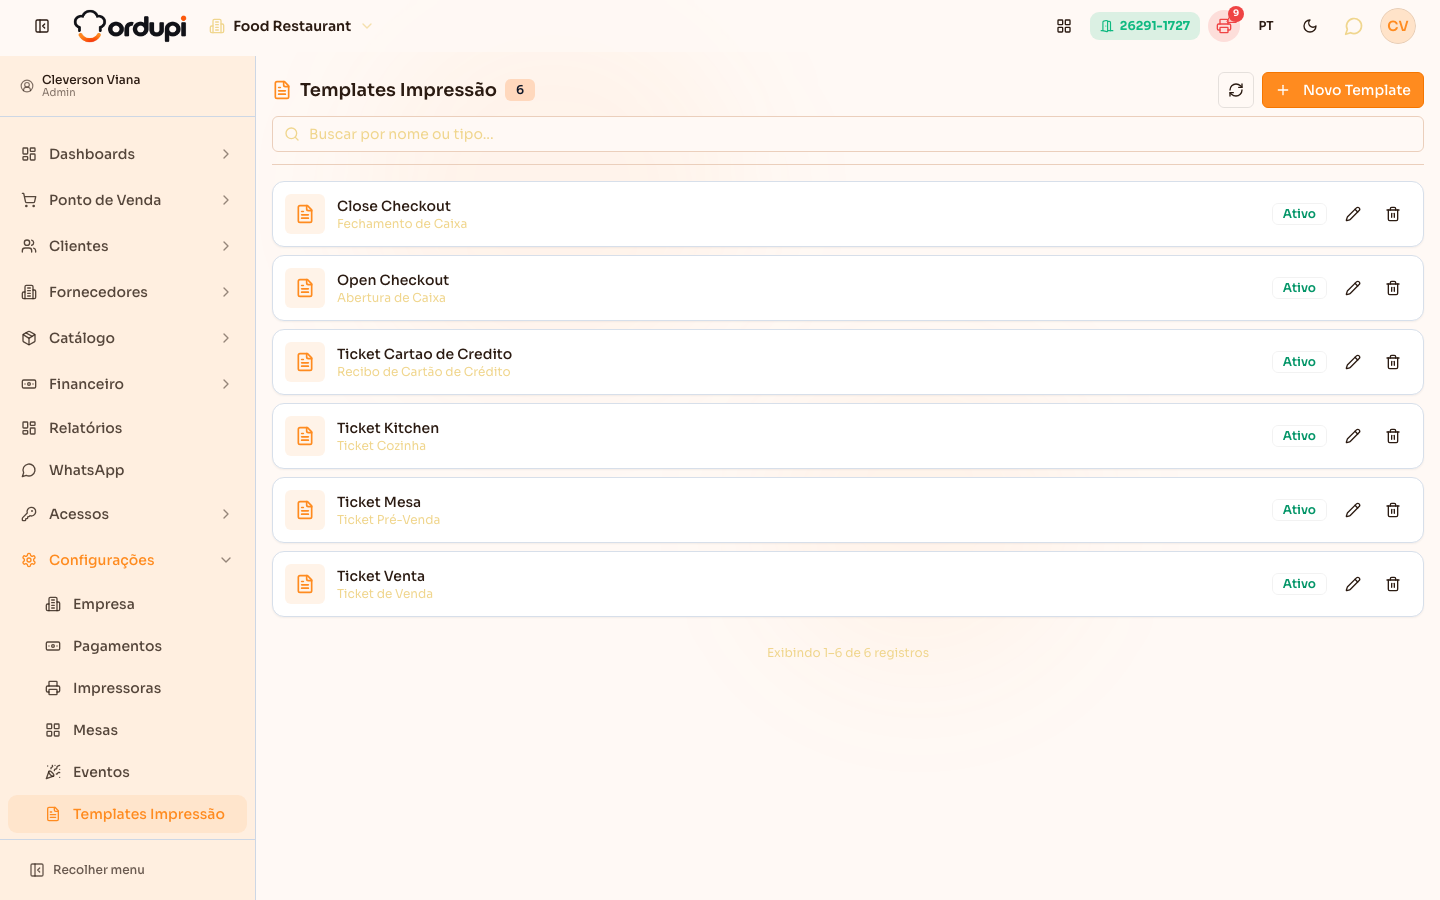The height and width of the screenshot is (900, 1440).
Task: Edit the Ticket Kitchen template
Action: coord(1353,436)
